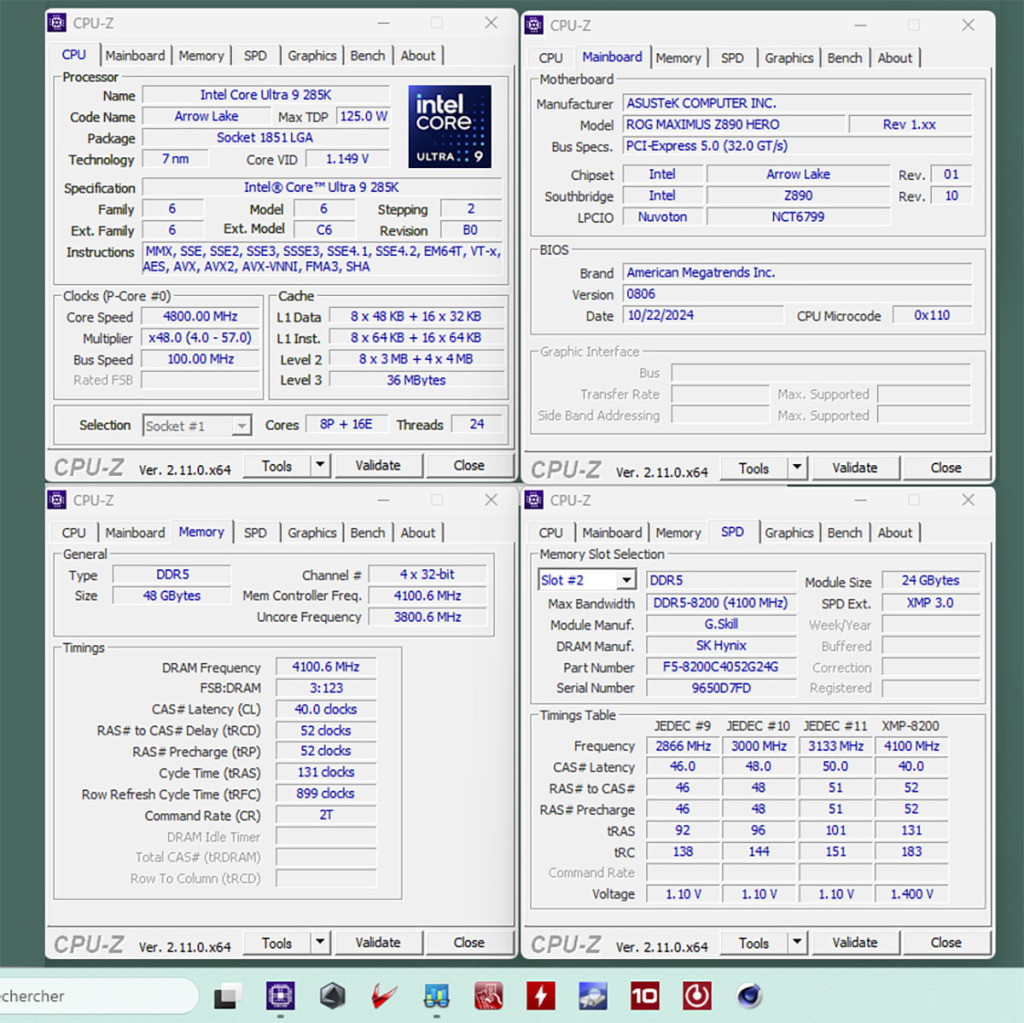
Task: Click the Core Speed value 4800.00 MHz
Action: pyautogui.click(x=200, y=316)
